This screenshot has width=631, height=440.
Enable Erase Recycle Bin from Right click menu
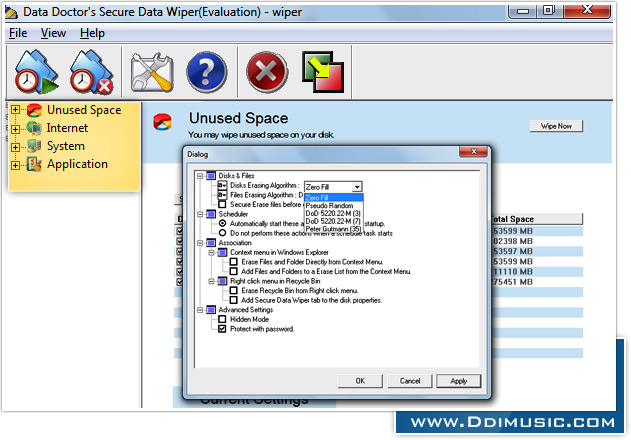pos(233,290)
